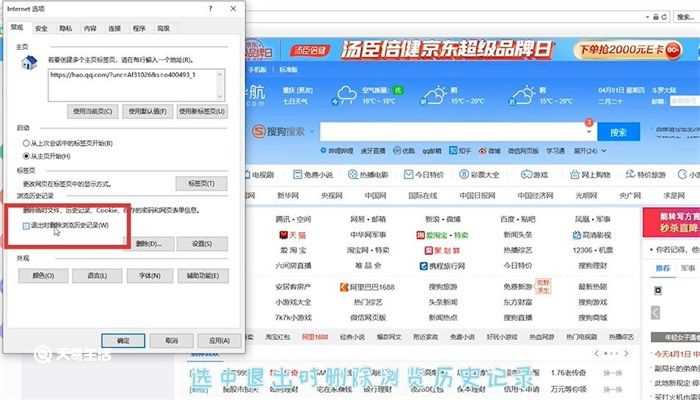Click the 特价旅游 icon in category bar
Screen dimensions: 700x400
click(630, 175)
